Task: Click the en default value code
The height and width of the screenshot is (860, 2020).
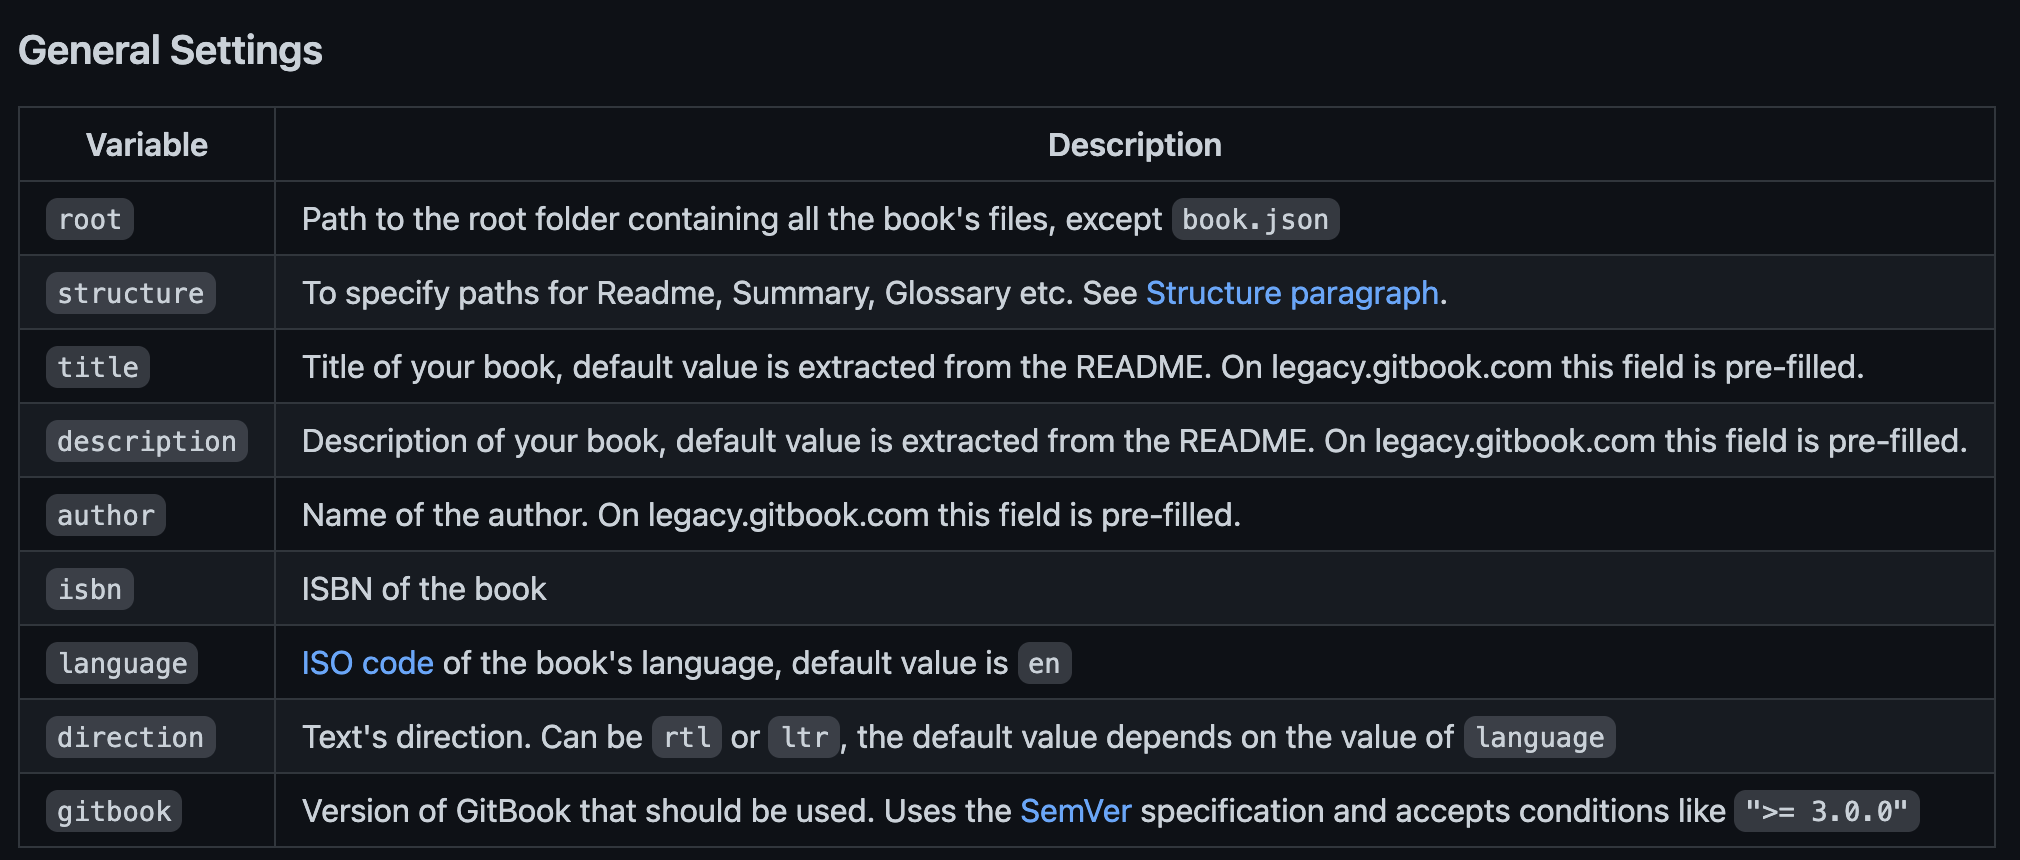Action: [x=1044, y=664]
